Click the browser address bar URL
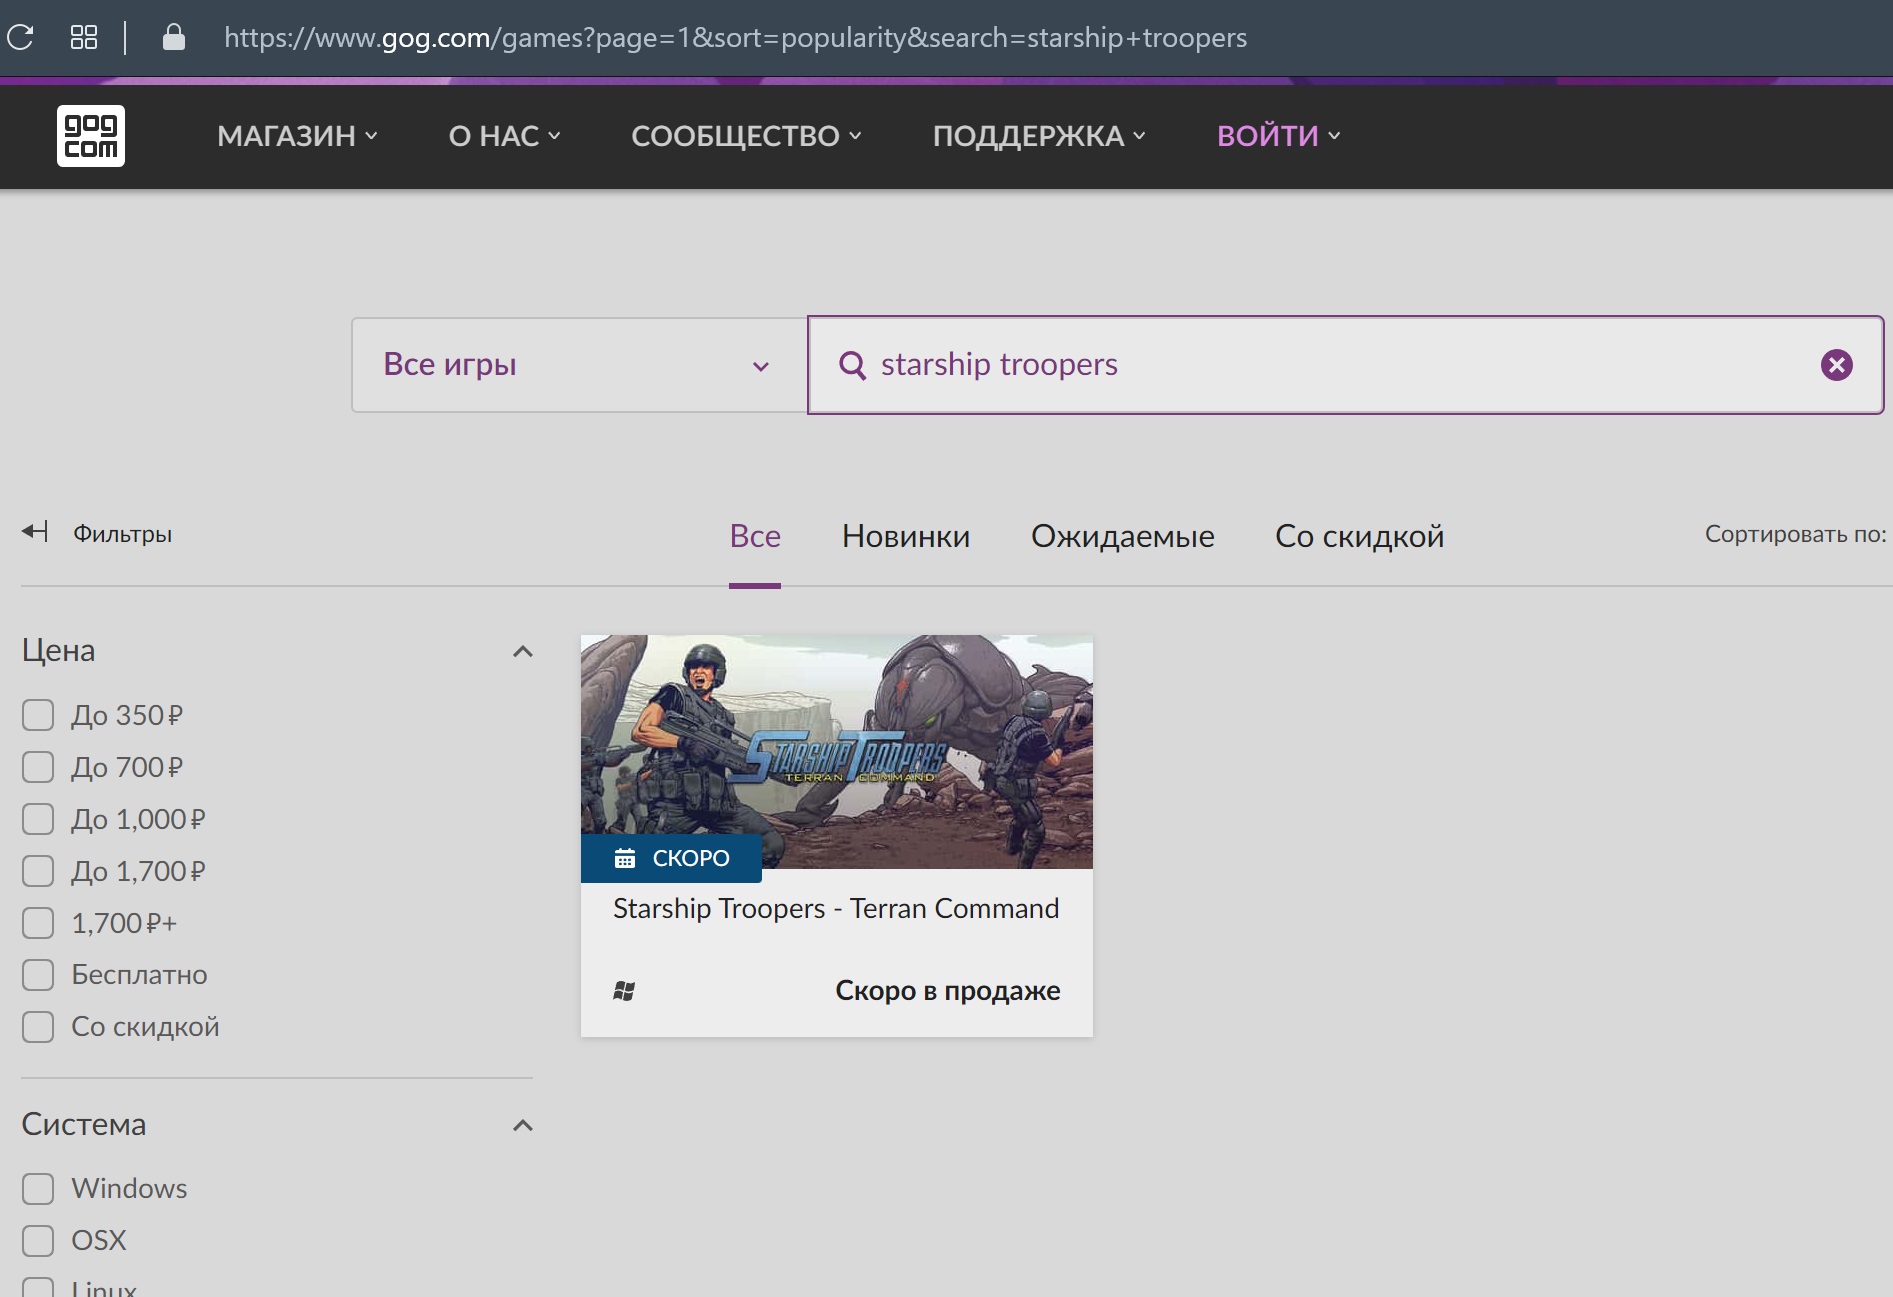 (735, 38)
